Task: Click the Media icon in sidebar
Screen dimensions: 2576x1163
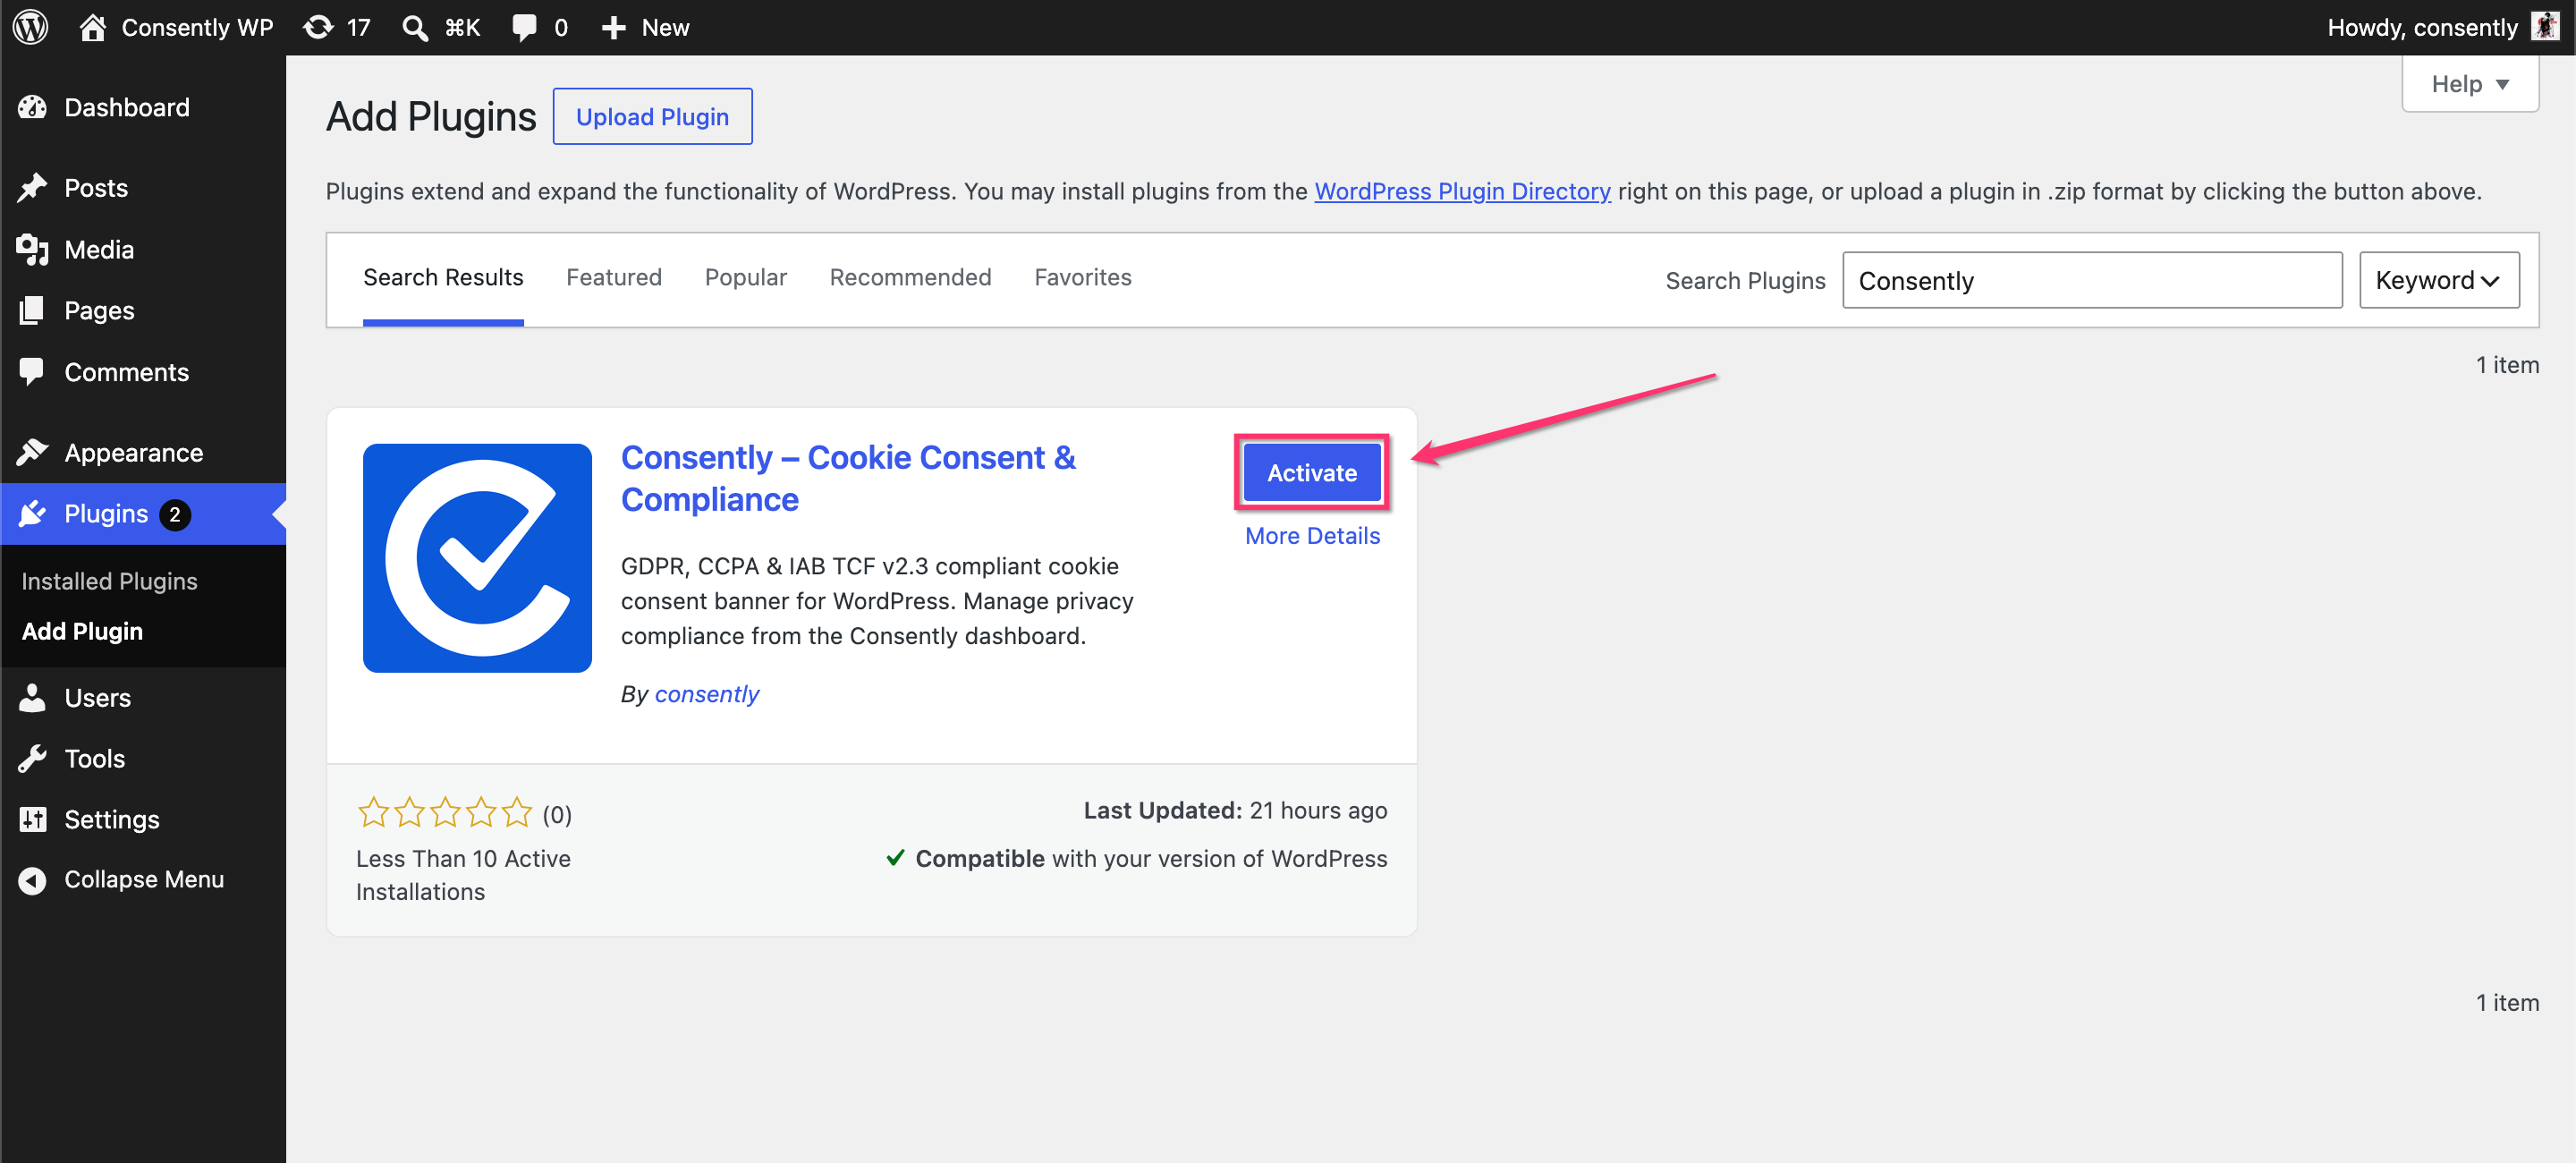Action: click(32, 249)
